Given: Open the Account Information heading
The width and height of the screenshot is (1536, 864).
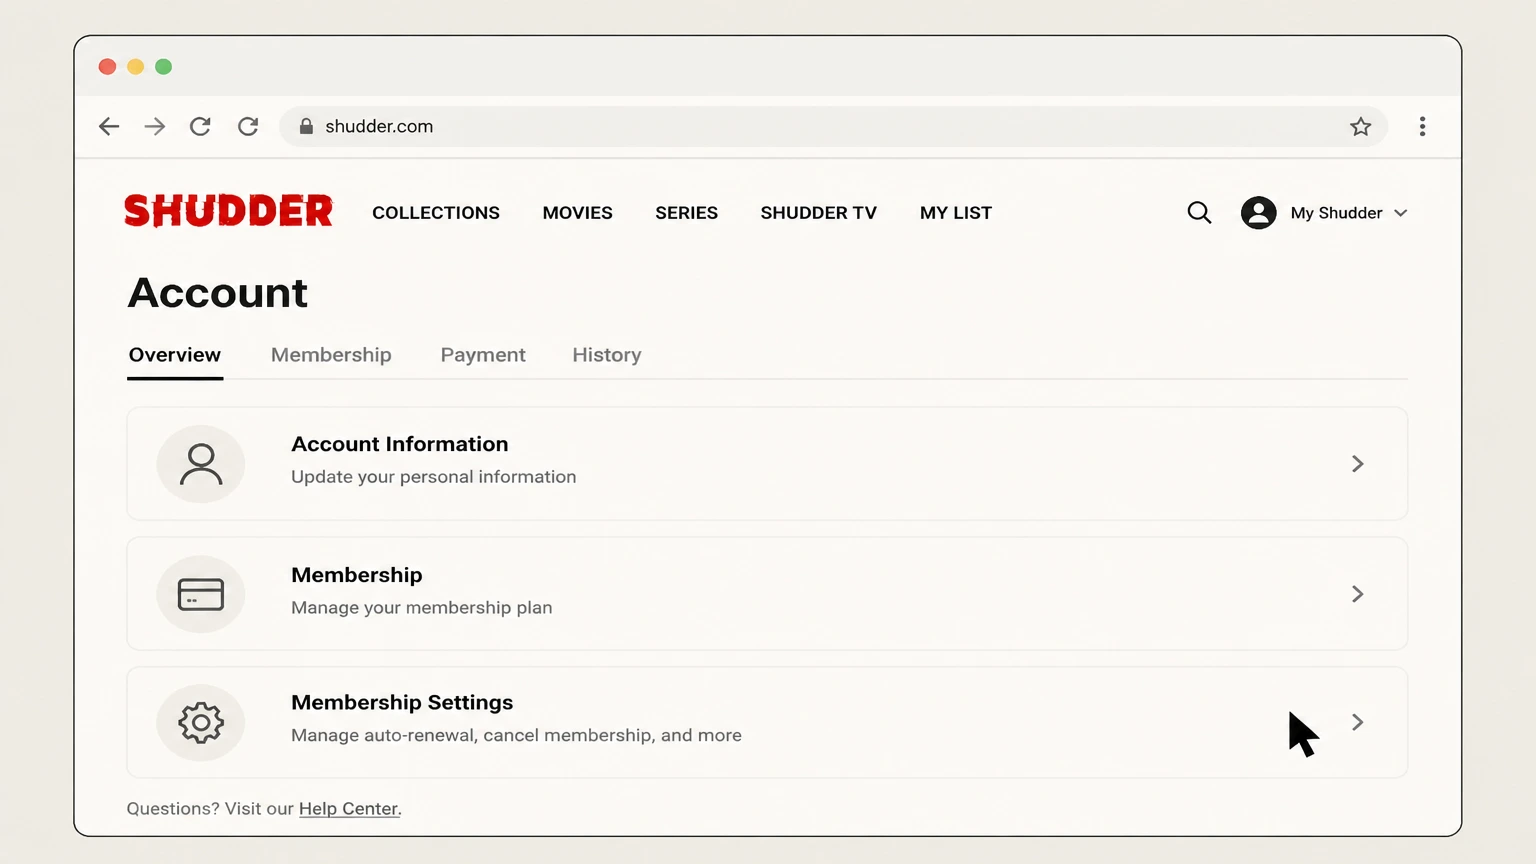Looking at the screenshot, I should (x=400, y=444).
